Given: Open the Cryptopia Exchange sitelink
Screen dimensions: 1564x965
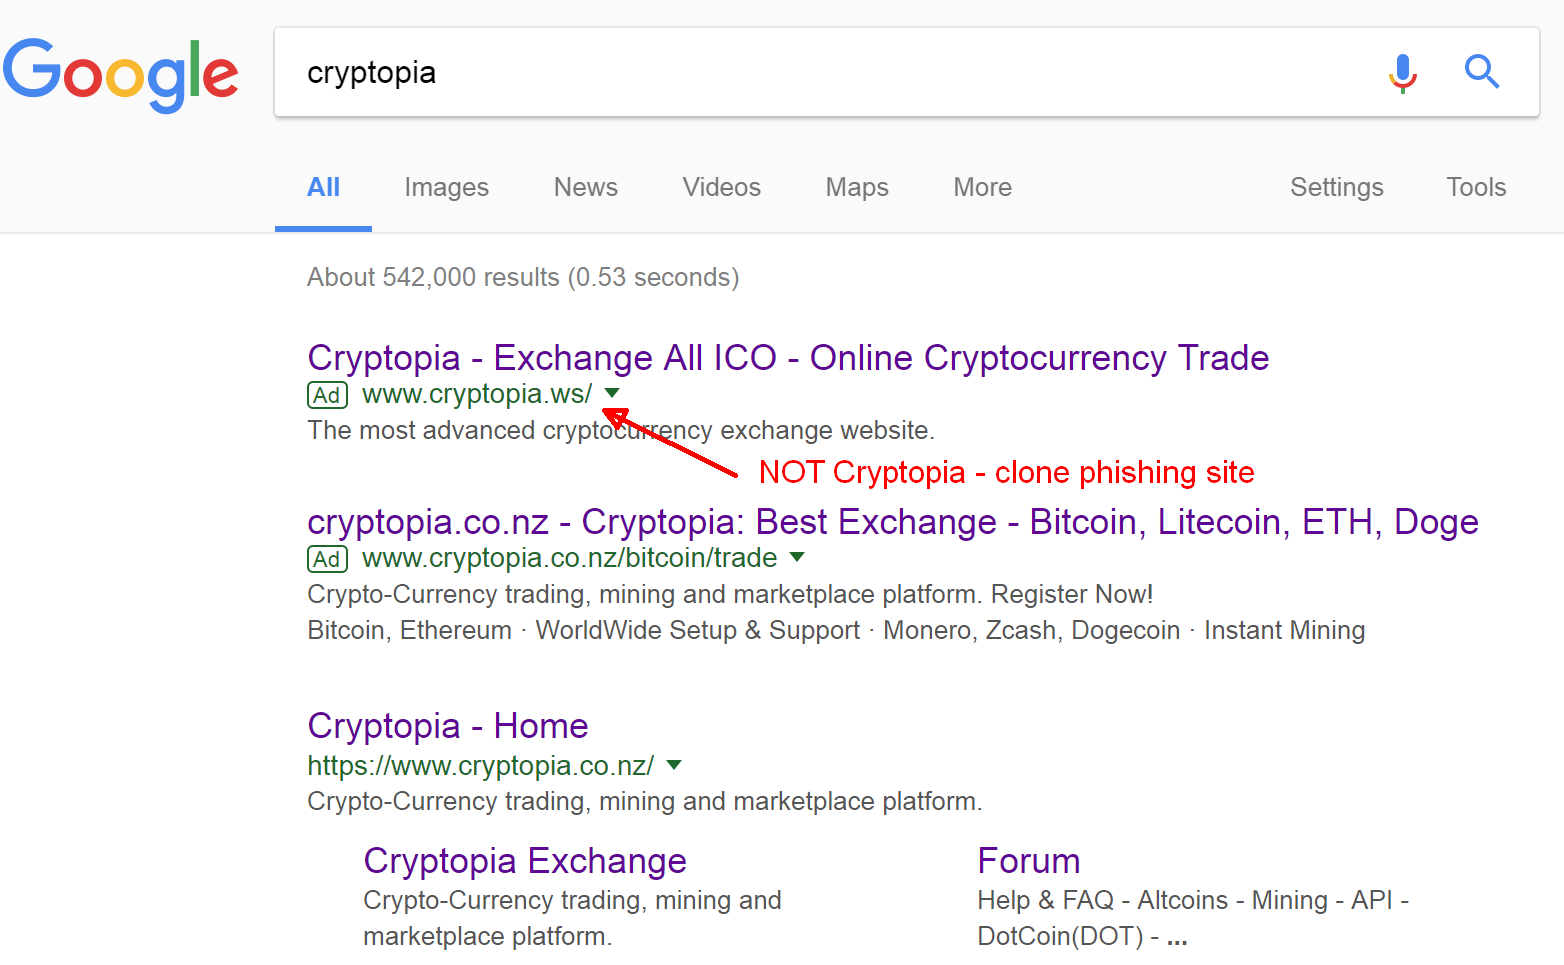Looking at the screenshot, I should point(525,861).
